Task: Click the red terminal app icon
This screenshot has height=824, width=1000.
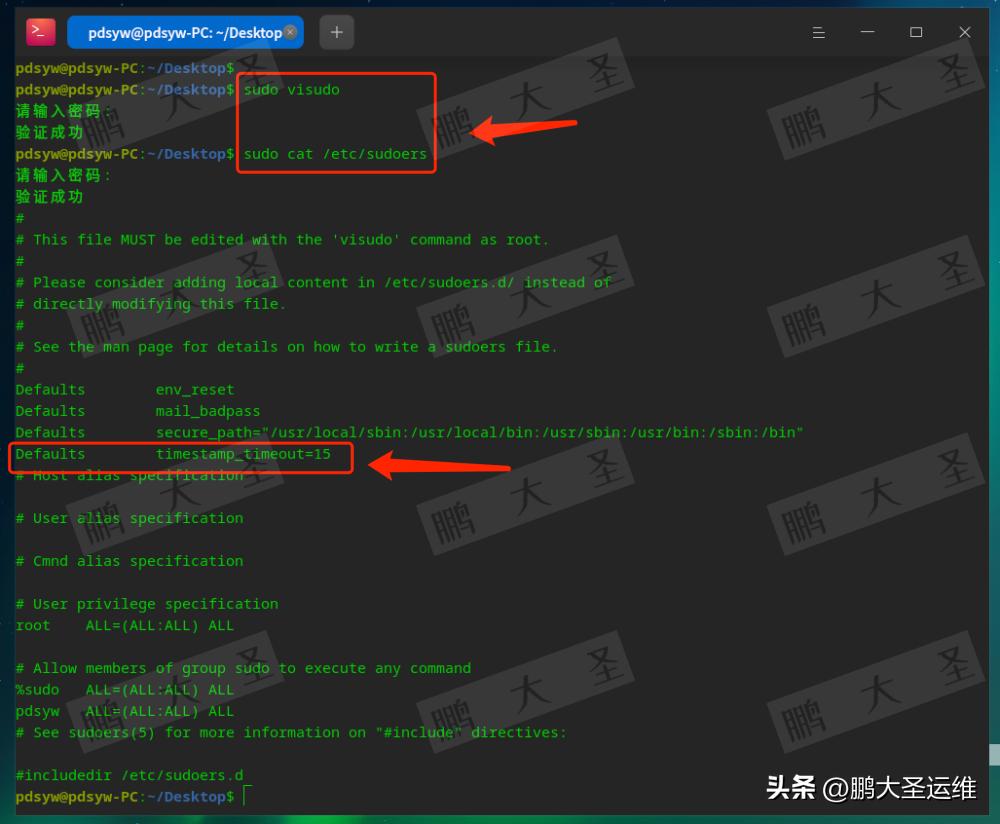Action: (41, 32)
